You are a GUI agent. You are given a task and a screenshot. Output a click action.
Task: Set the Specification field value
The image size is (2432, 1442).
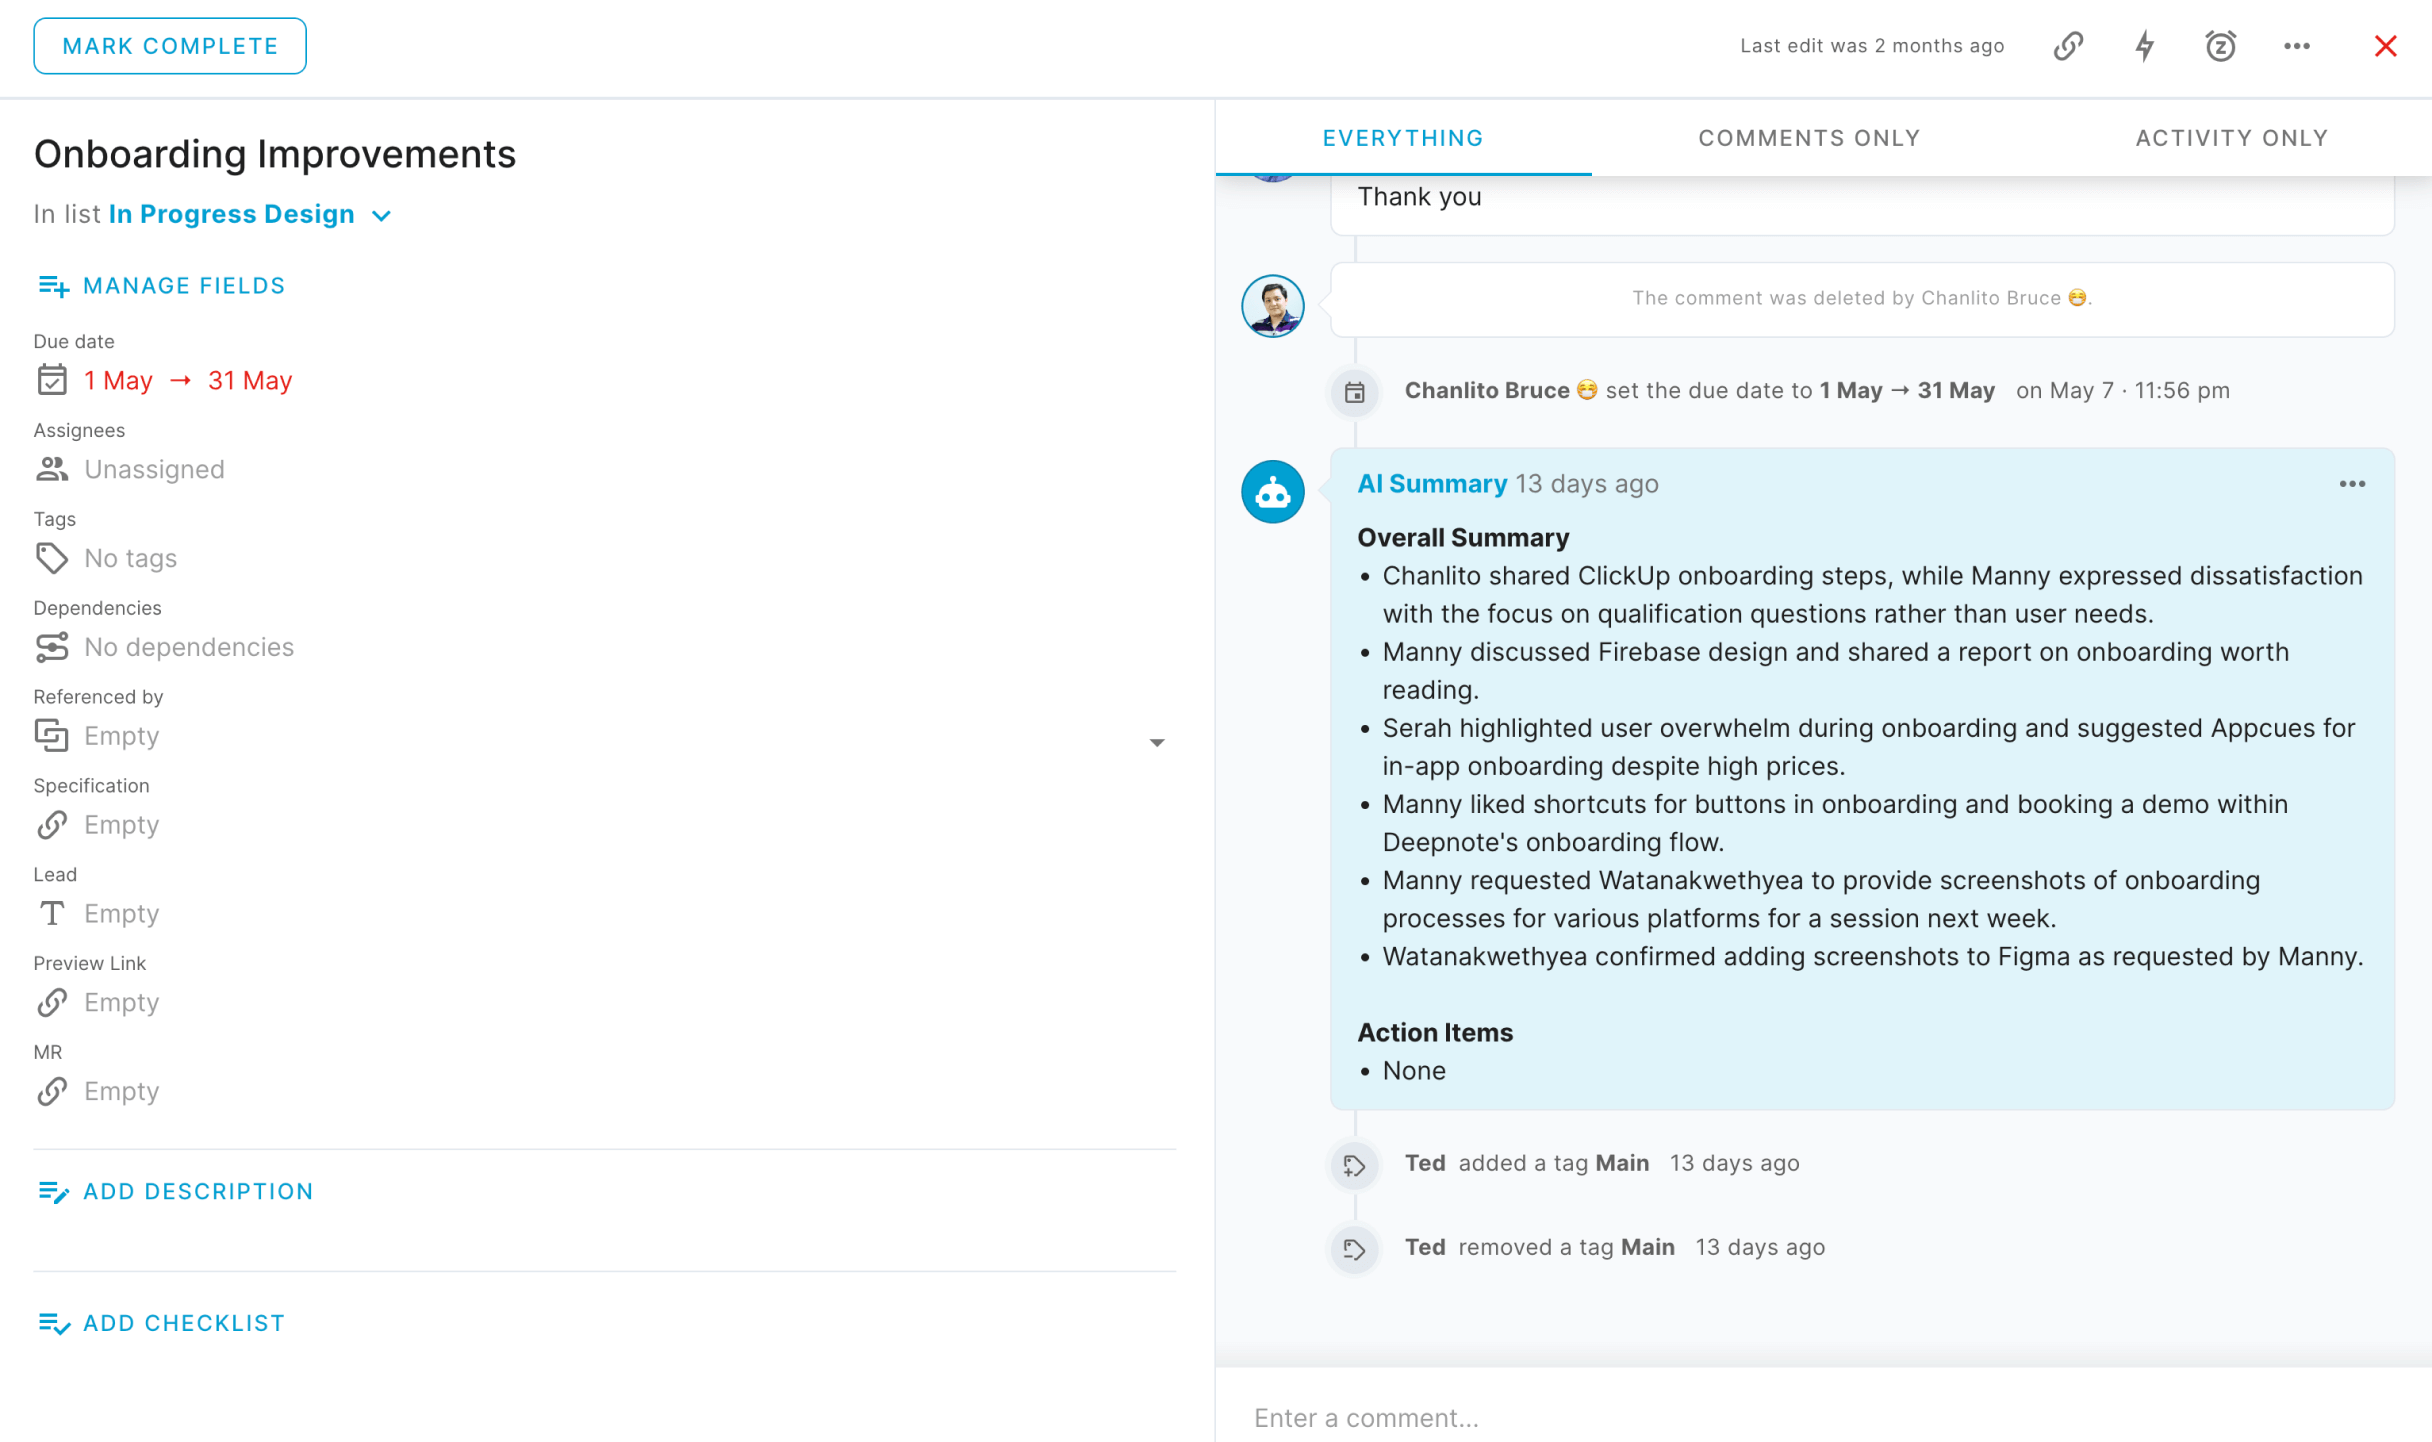click(x=122, y=825)
